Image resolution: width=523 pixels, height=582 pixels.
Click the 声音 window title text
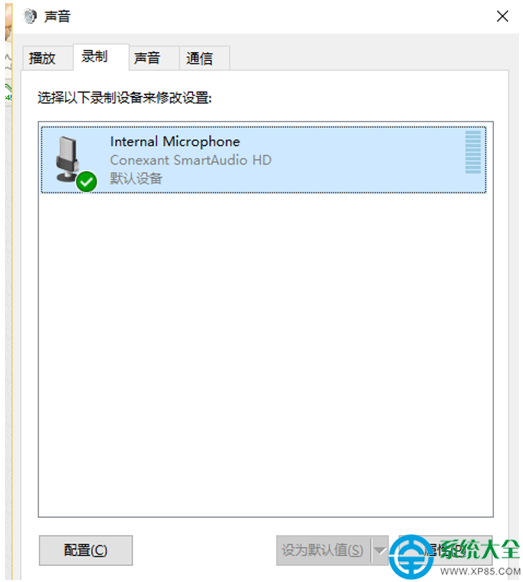point(57,16)
